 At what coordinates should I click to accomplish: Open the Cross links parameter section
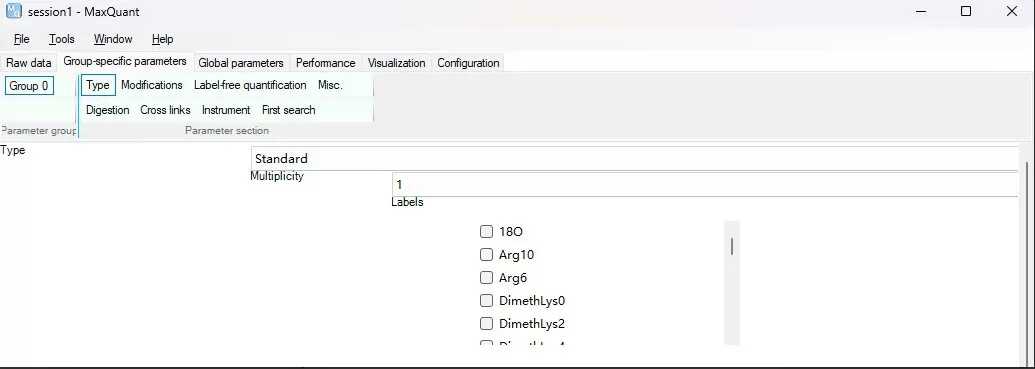coord(165,110)
